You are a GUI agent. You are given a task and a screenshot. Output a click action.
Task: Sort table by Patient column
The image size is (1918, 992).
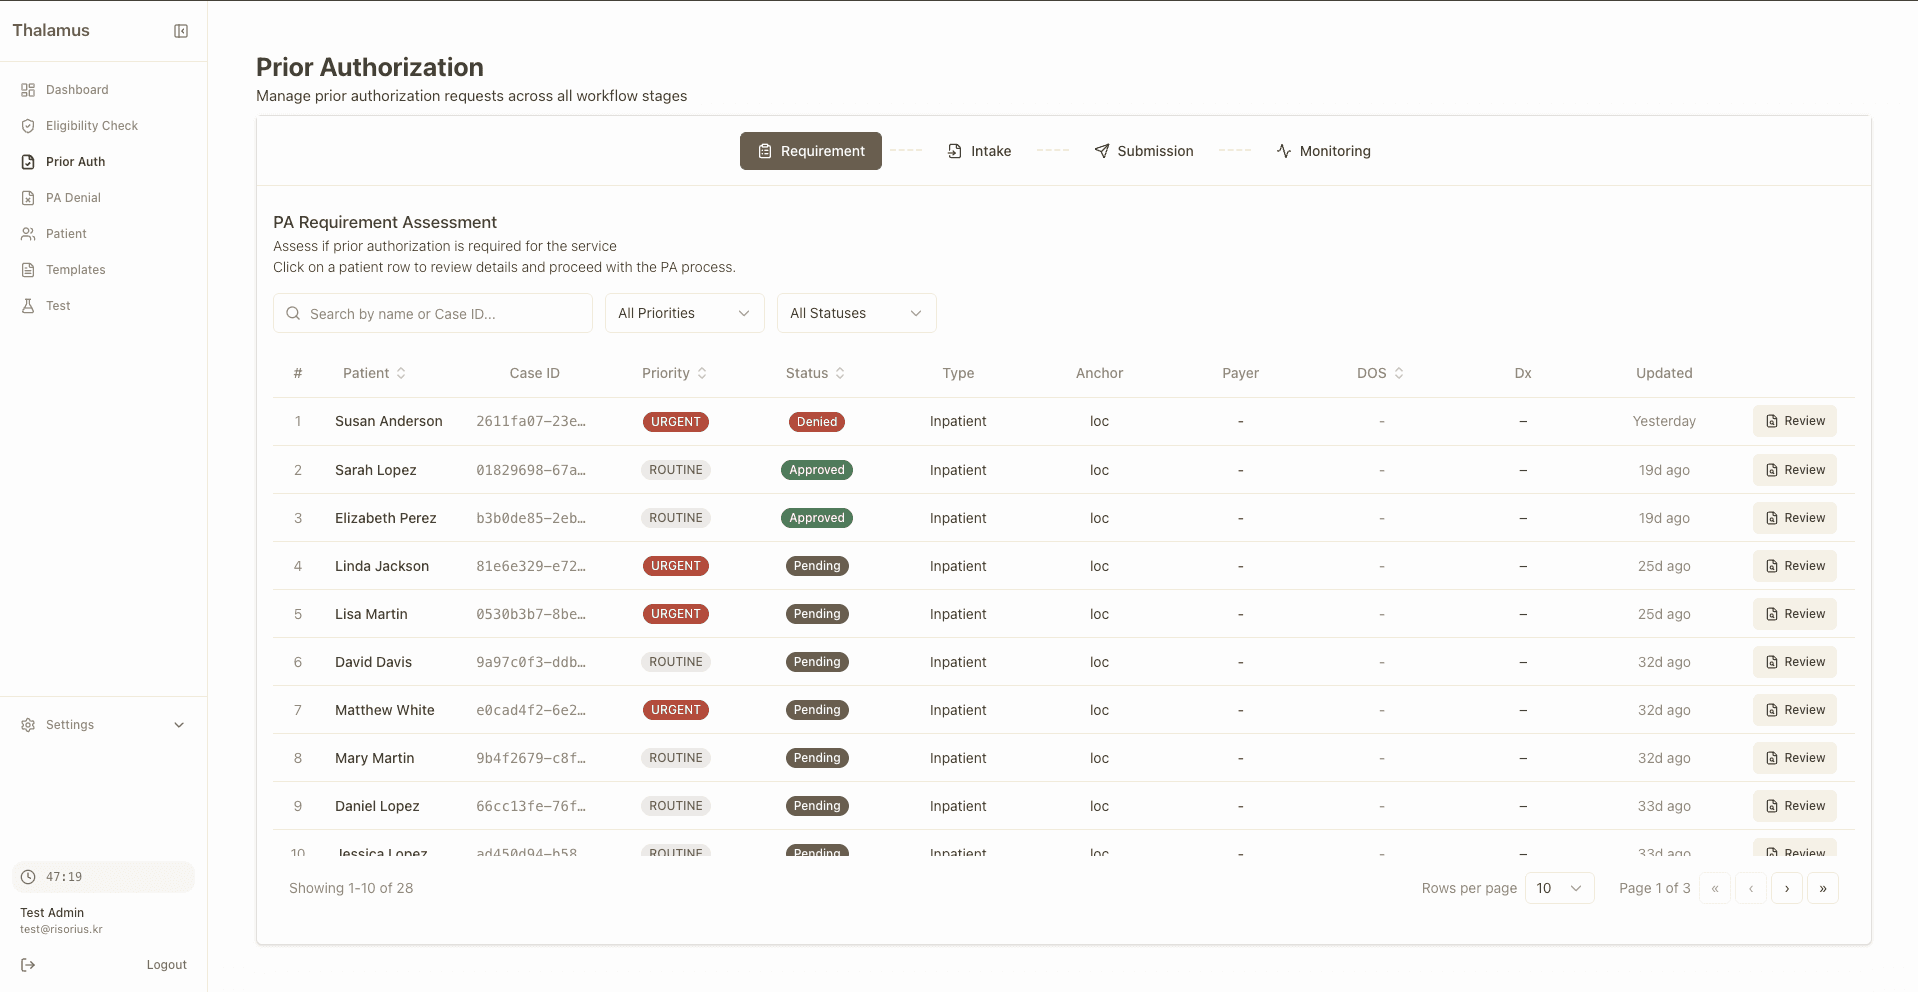point(374,373)
